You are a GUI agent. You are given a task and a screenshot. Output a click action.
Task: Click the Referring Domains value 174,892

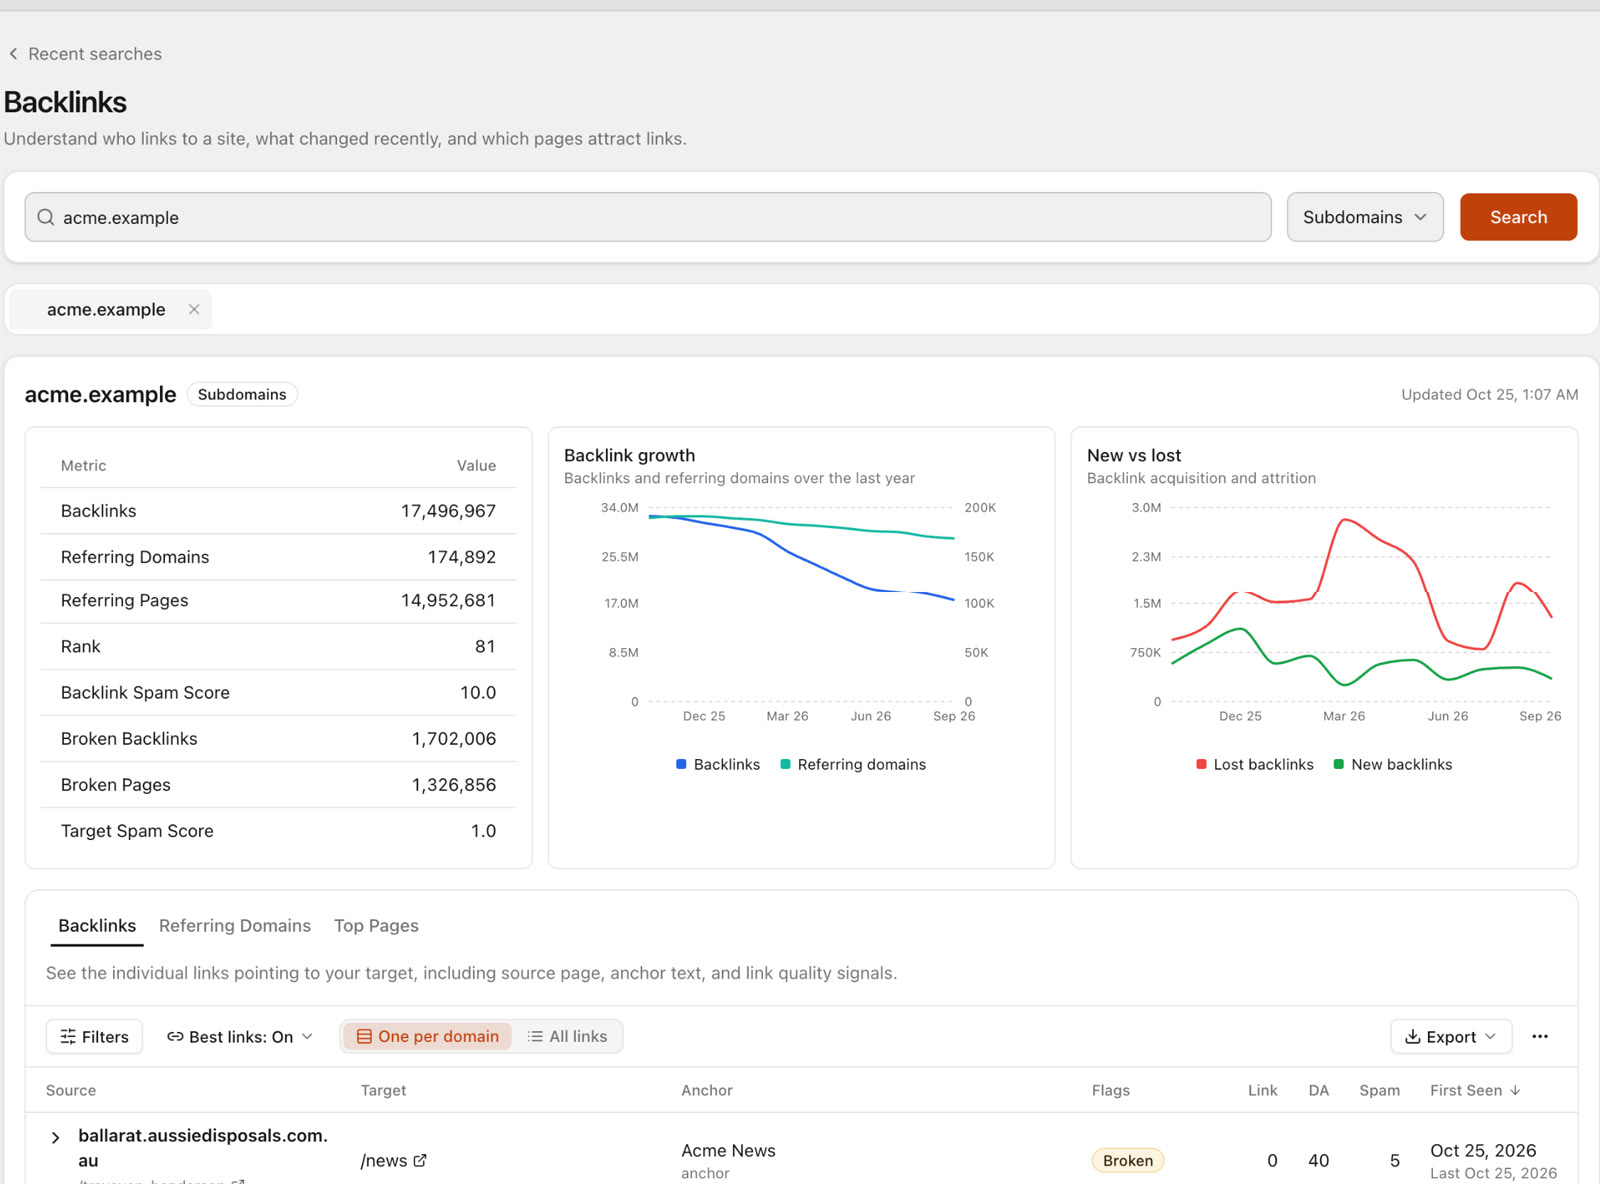[462, 557]
